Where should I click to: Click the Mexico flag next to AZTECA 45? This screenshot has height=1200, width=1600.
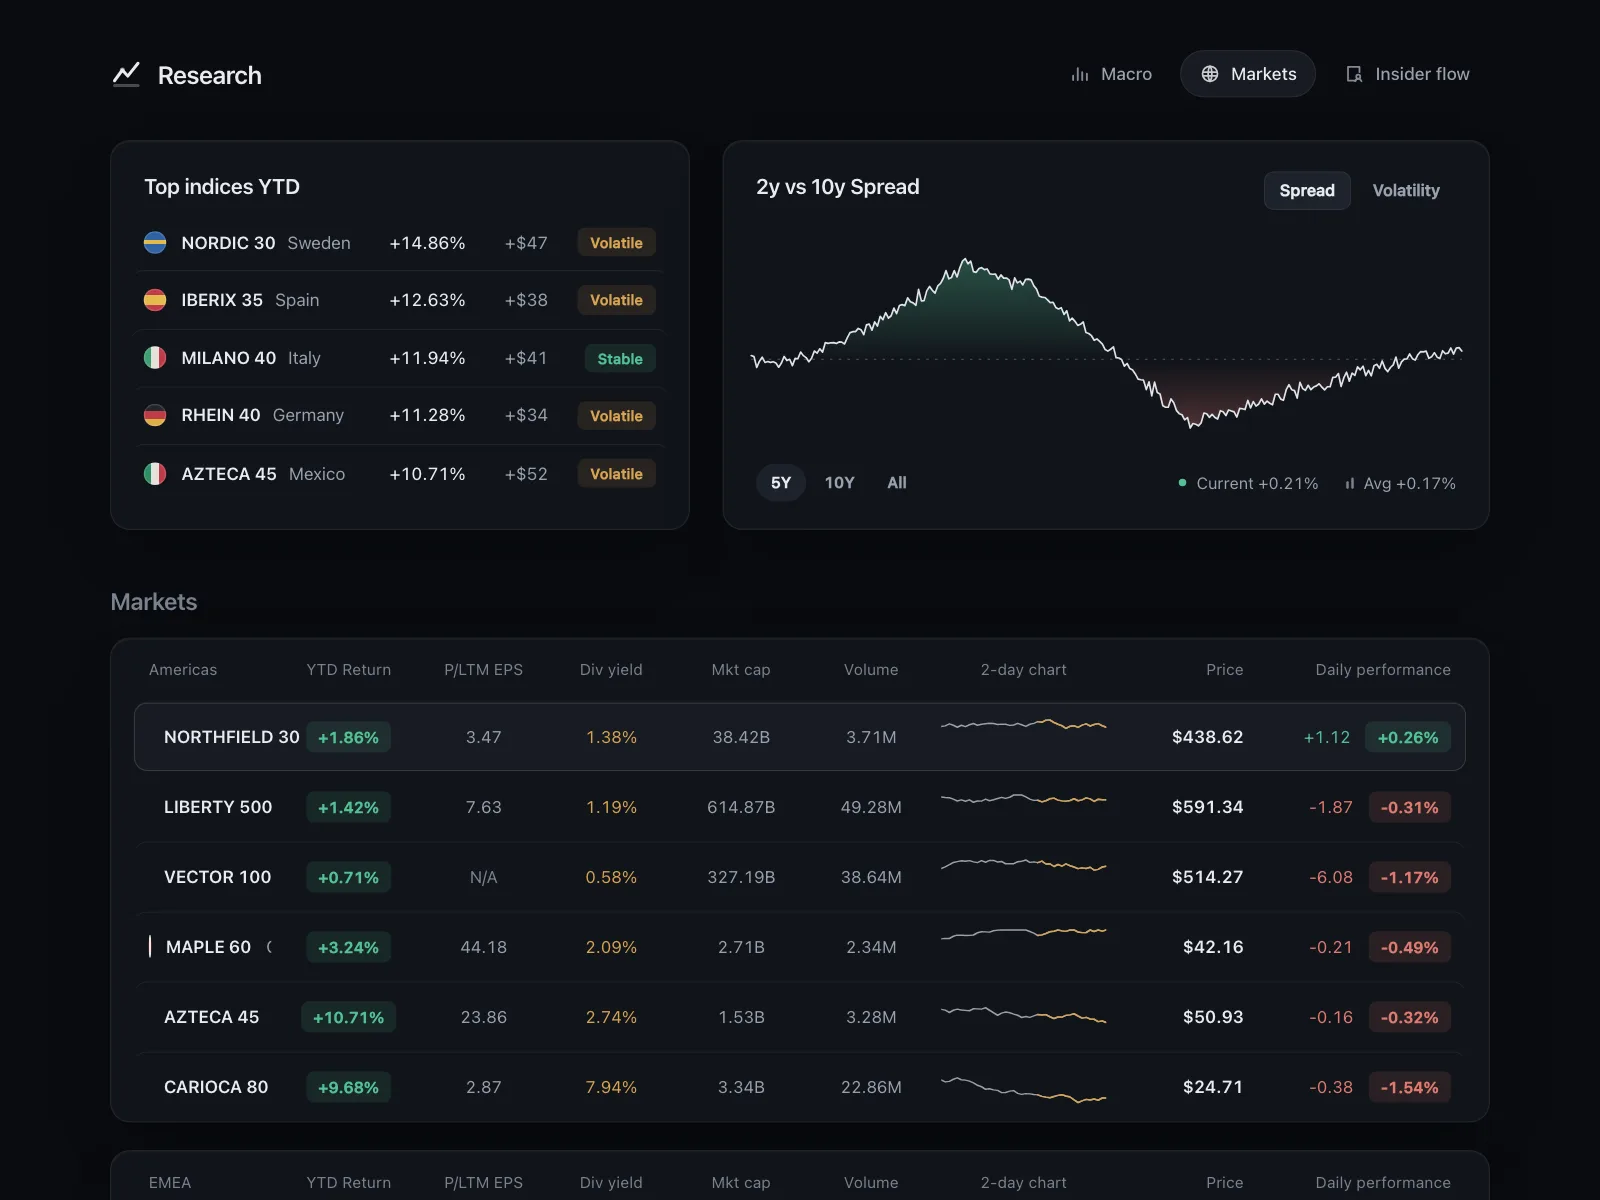155,474
